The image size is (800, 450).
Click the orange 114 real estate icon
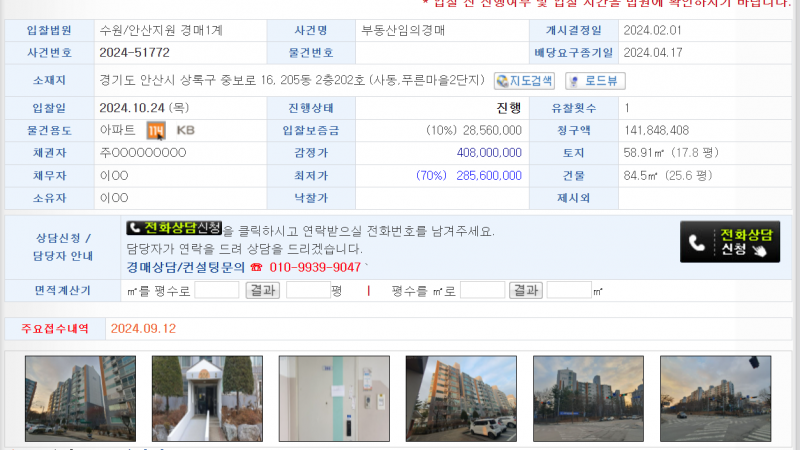pos(155,130)
